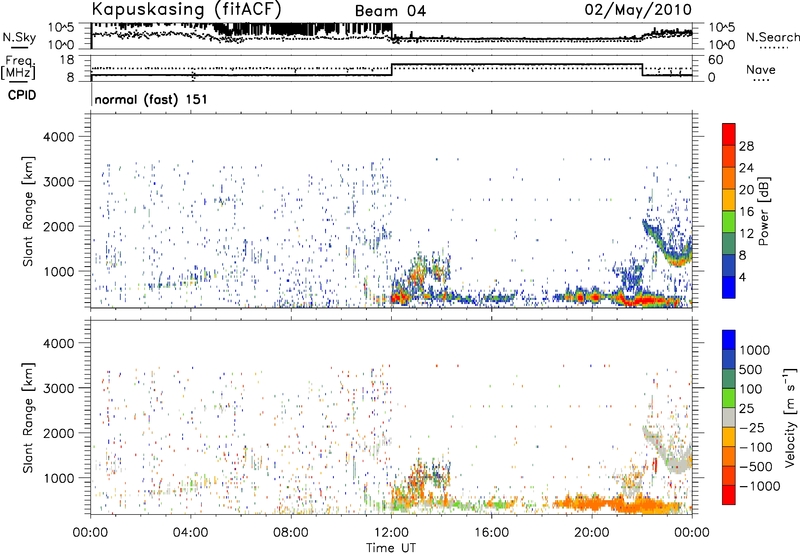Image resolution: width=800 pixels, height=554 pixels.
Task: Click the blue bottom of power colorbar
Action: (729, 287)
